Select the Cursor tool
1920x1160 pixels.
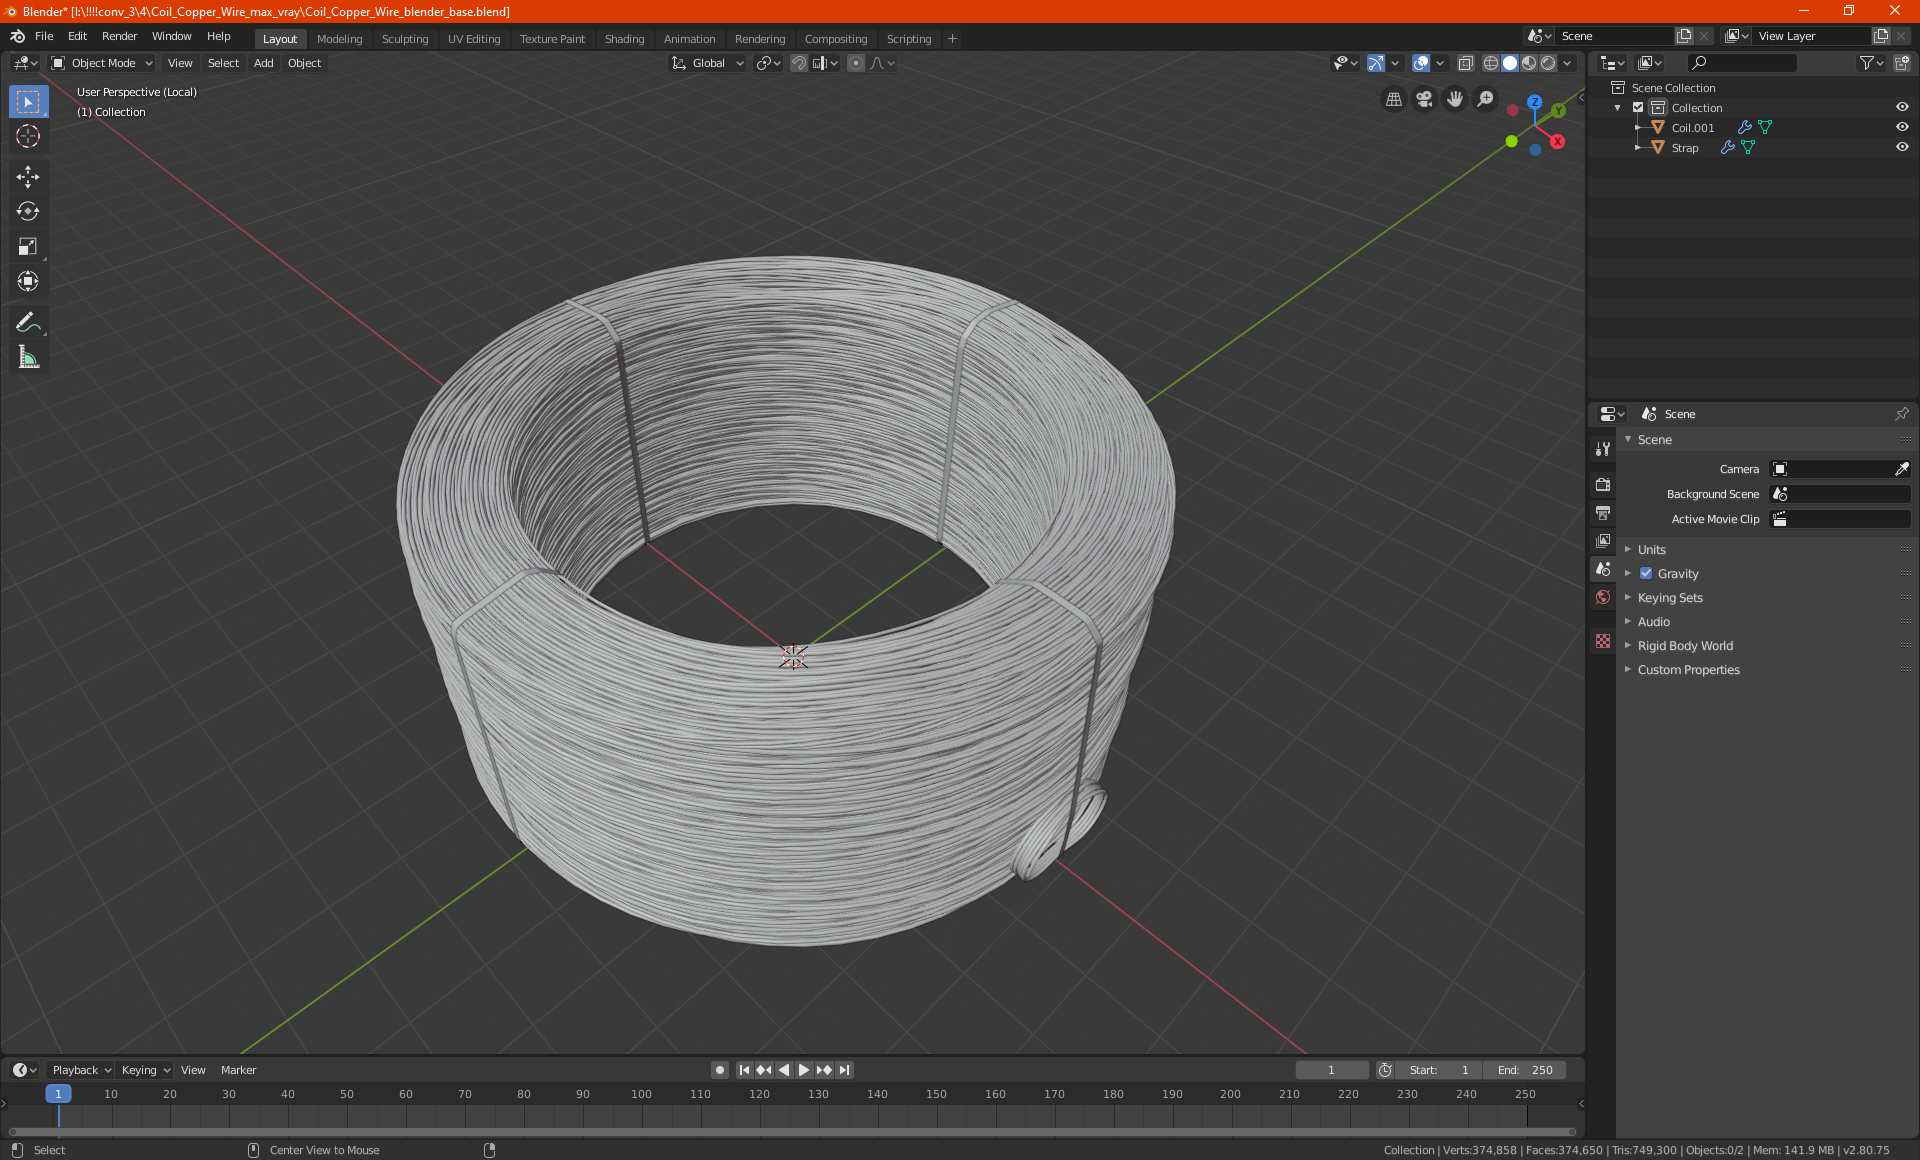(x=28, y=136)
